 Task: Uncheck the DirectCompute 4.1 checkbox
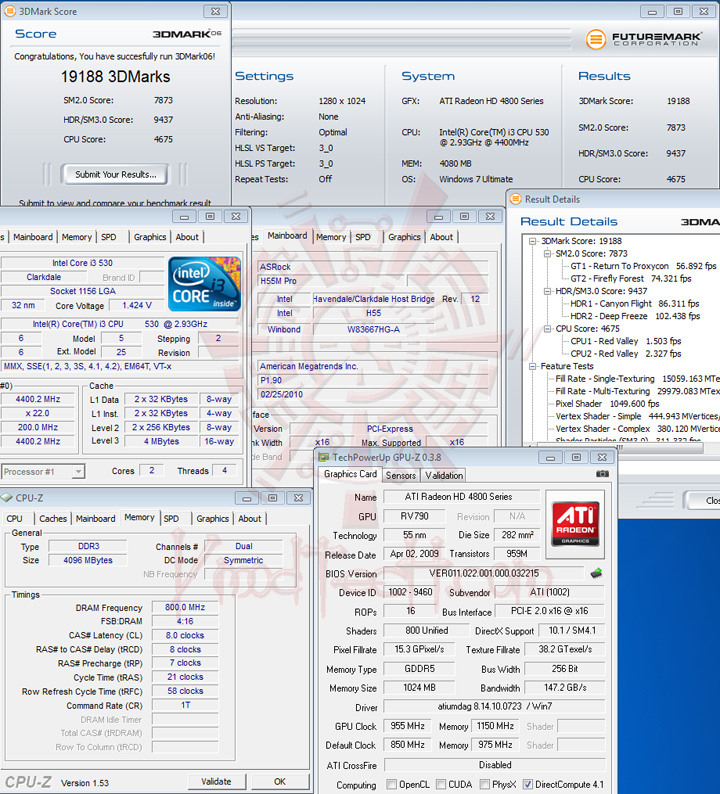[x=528, y=784]
